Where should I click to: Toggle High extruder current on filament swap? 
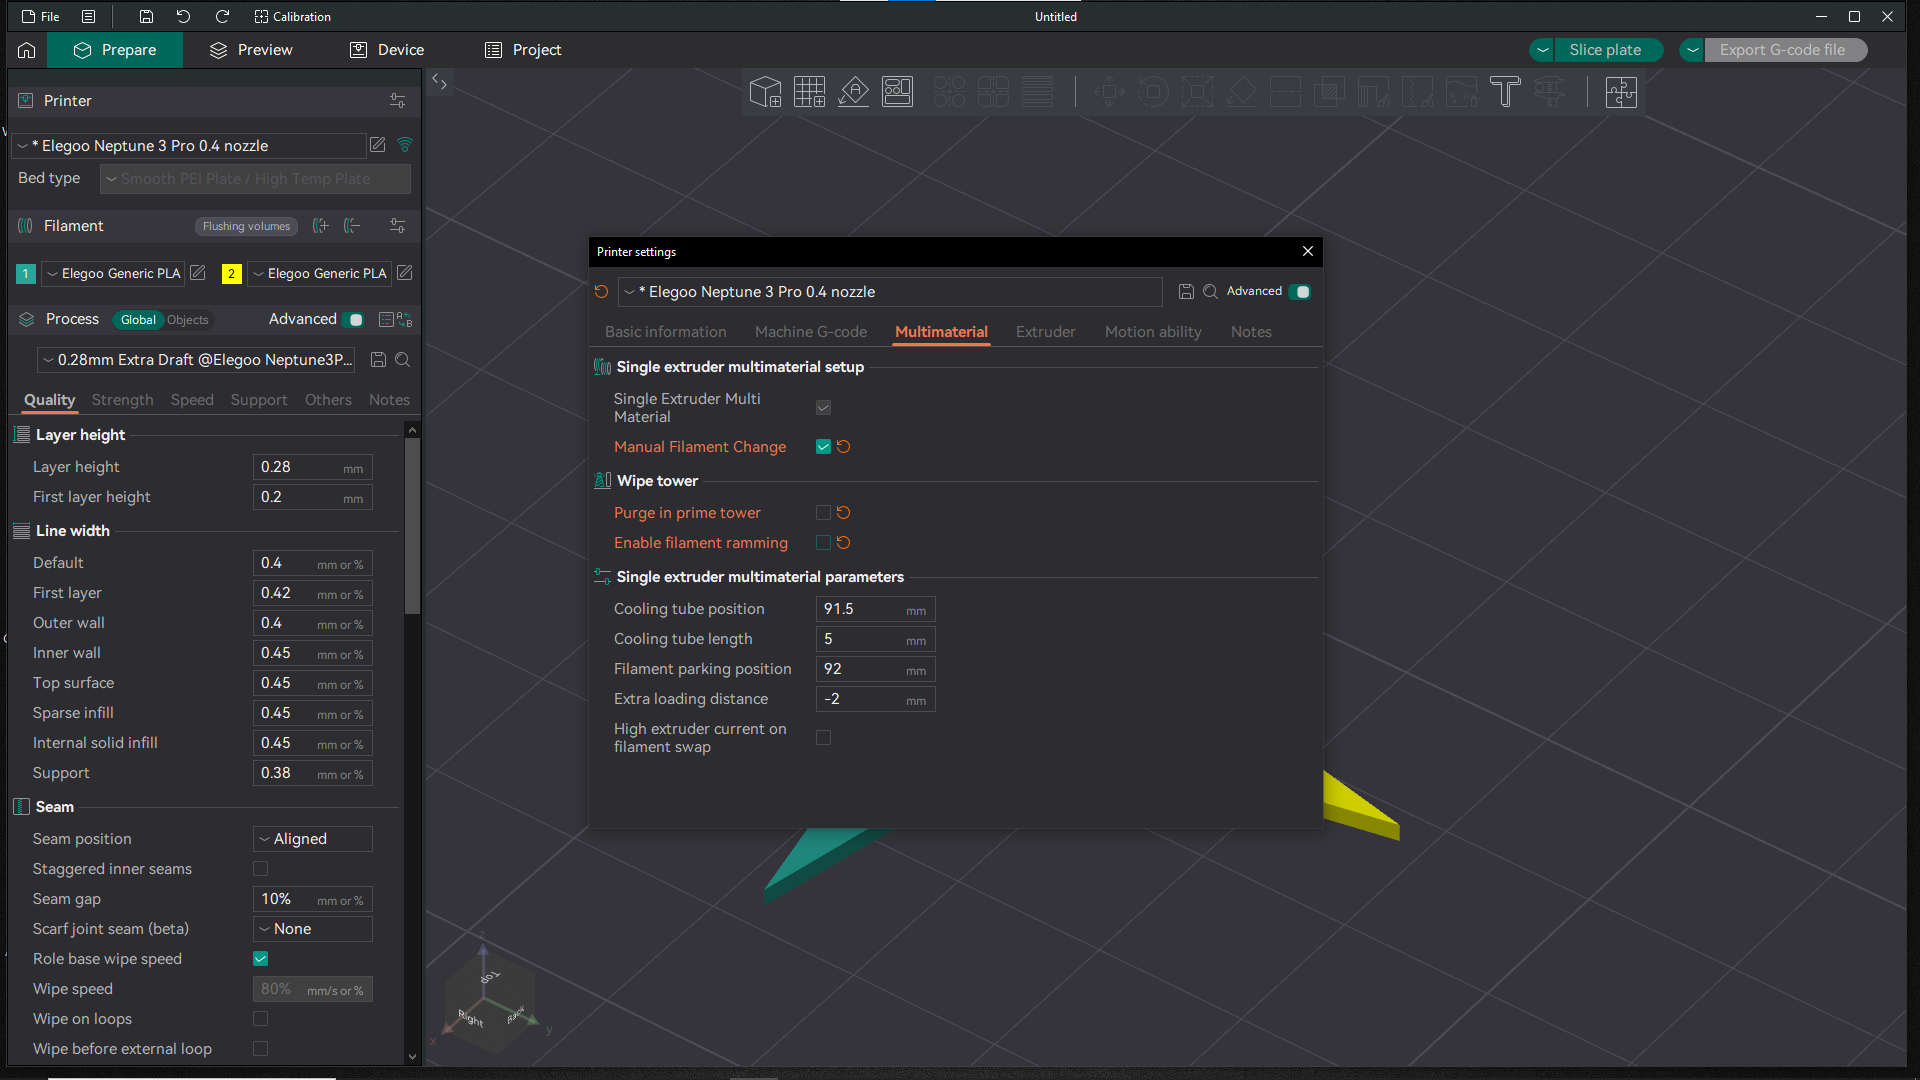coord(823,738)
